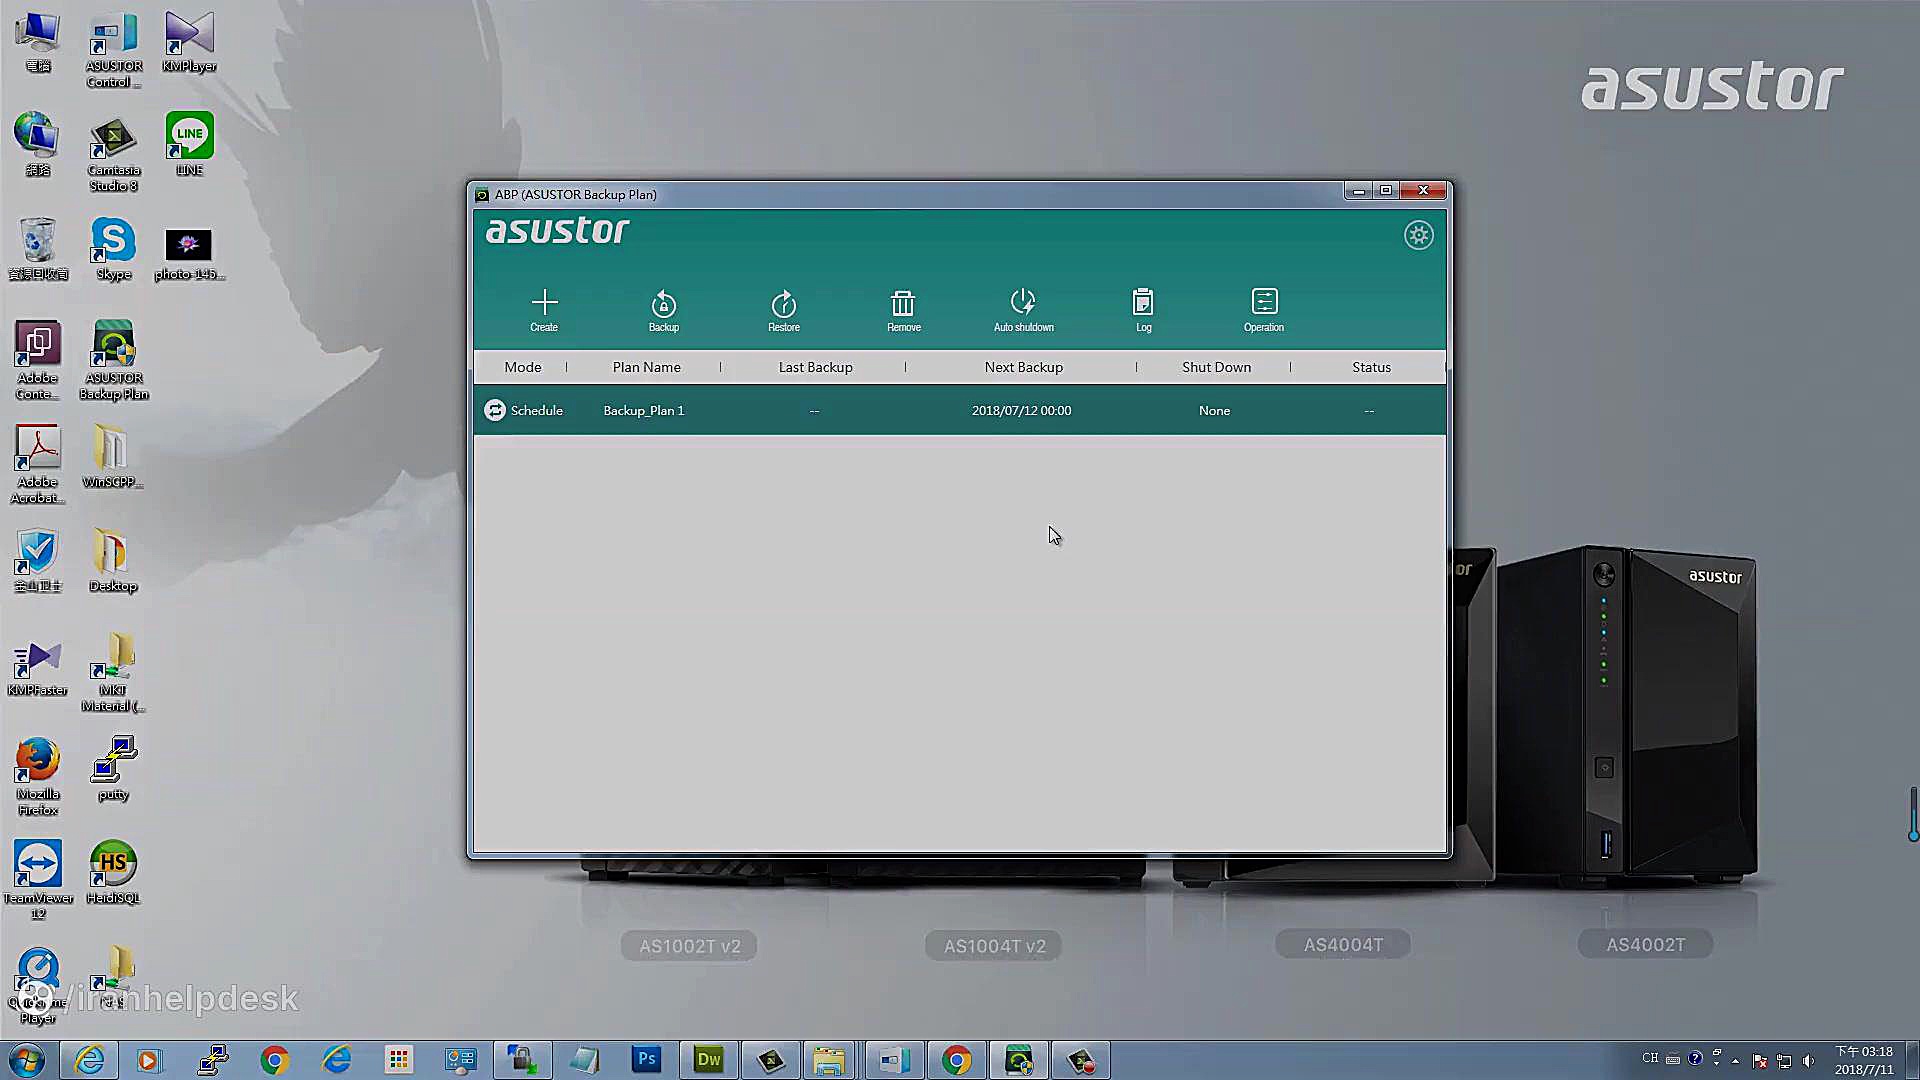Open the Log viewer
Screen dimensions: 1920x1080
coord(1143,310)
